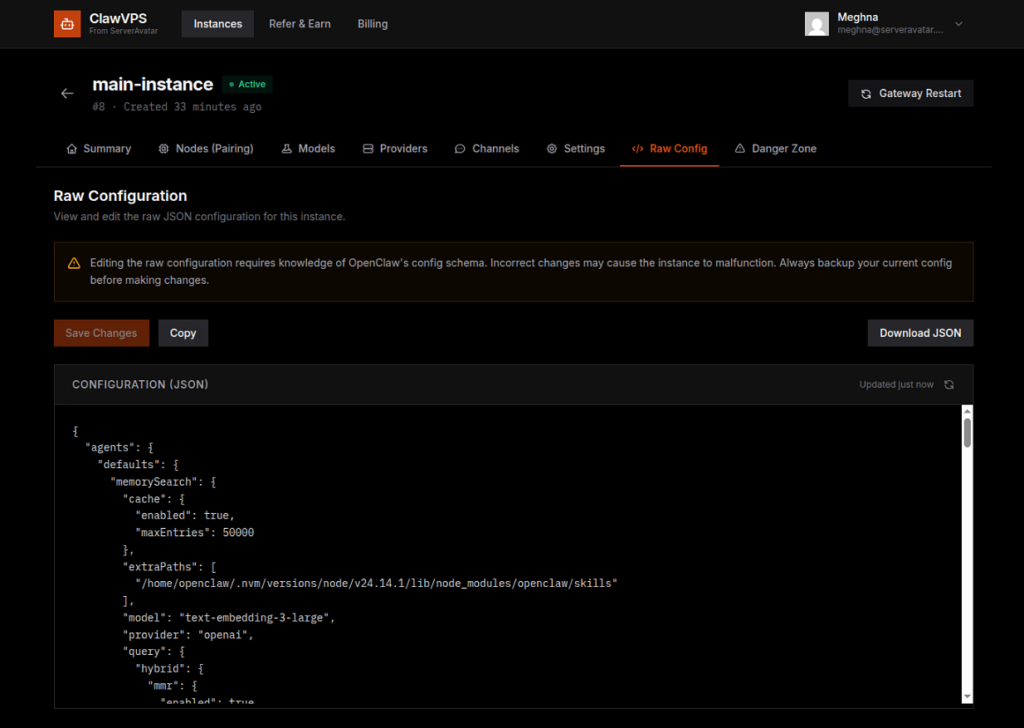Click the ClawVPS logo icon
Viewport: 1024px width, 728px height.
pos(66,23)
